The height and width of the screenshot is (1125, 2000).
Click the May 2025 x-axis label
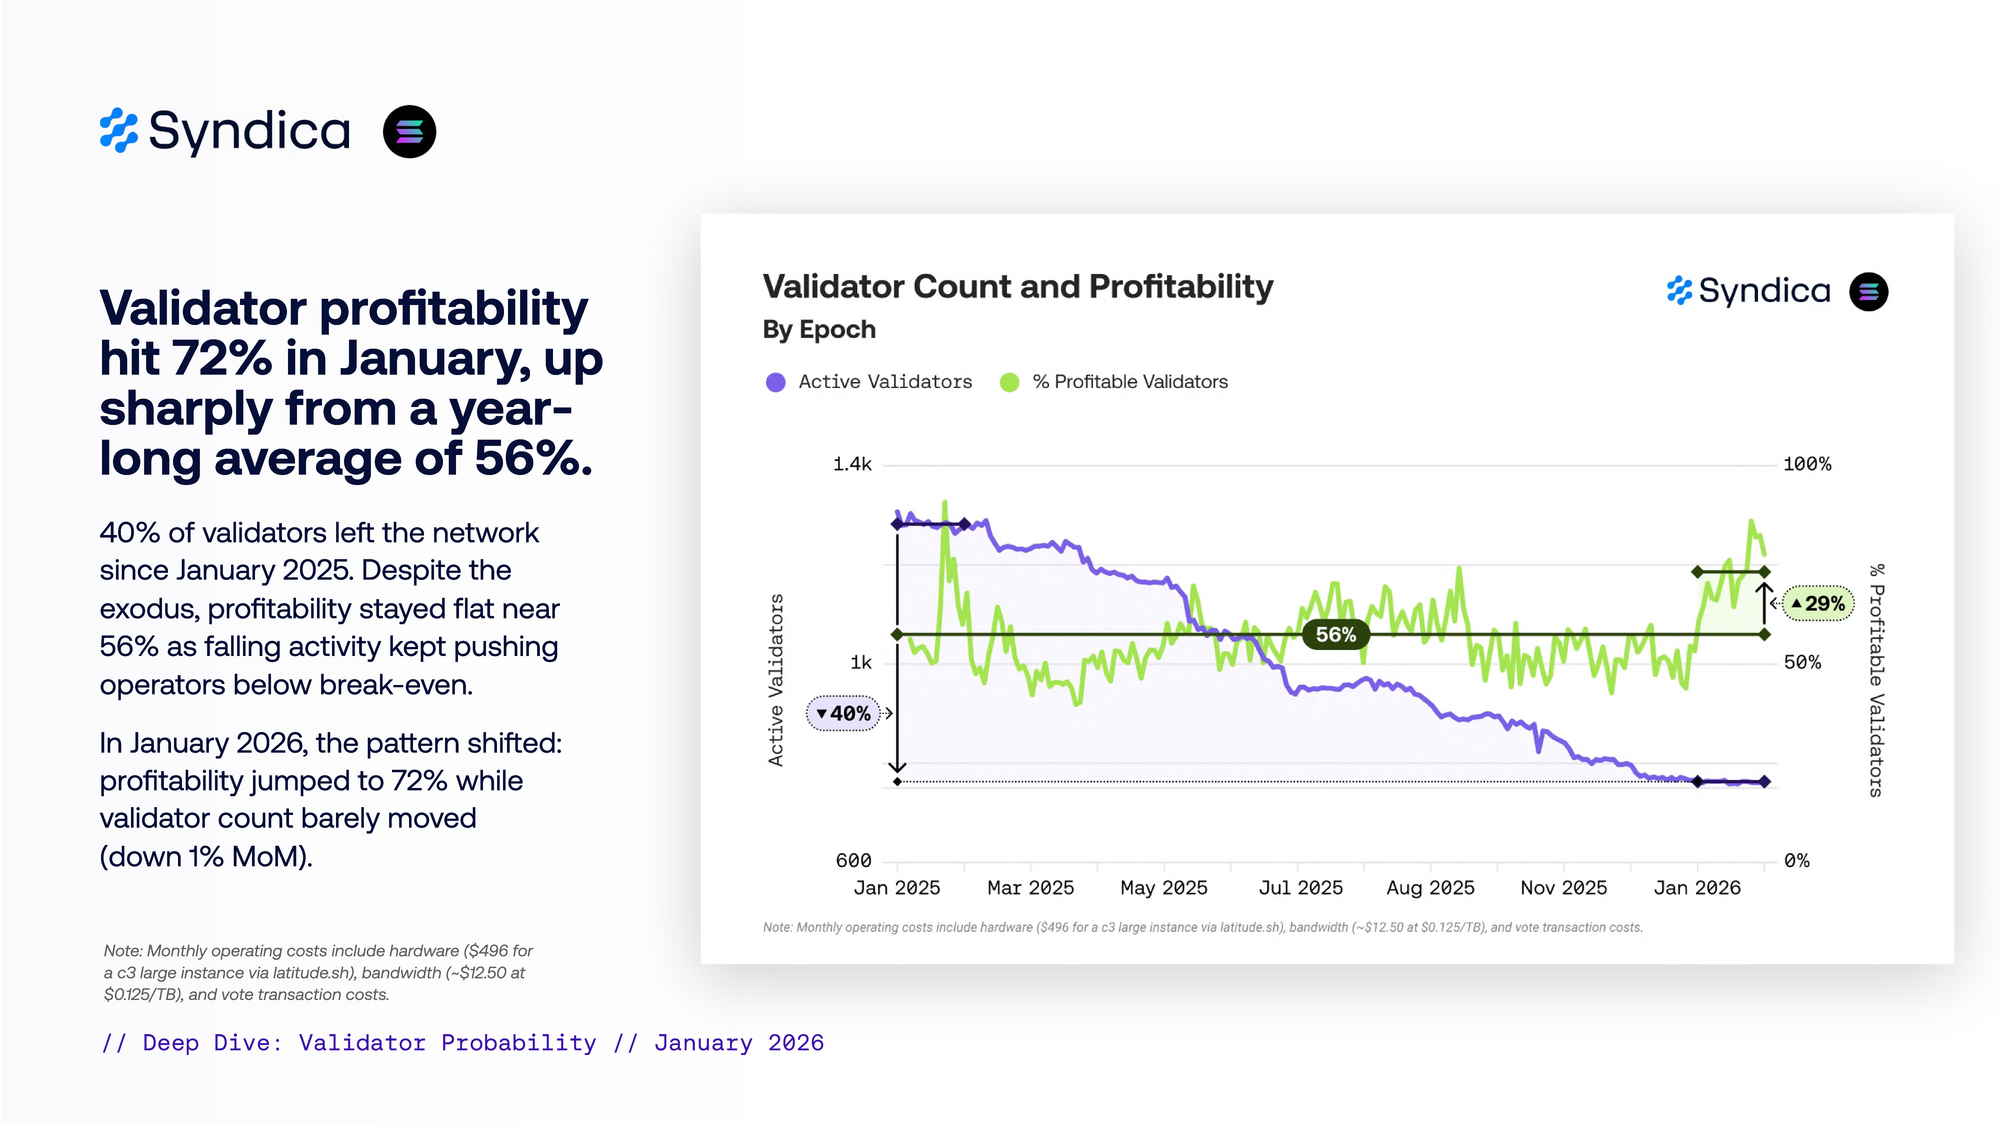[1164, 888]
